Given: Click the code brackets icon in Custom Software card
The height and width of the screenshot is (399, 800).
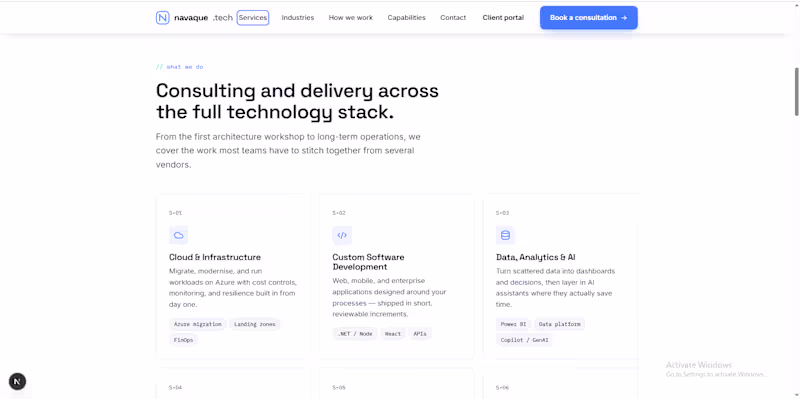Looking at the screenshot, I should 342,235.
